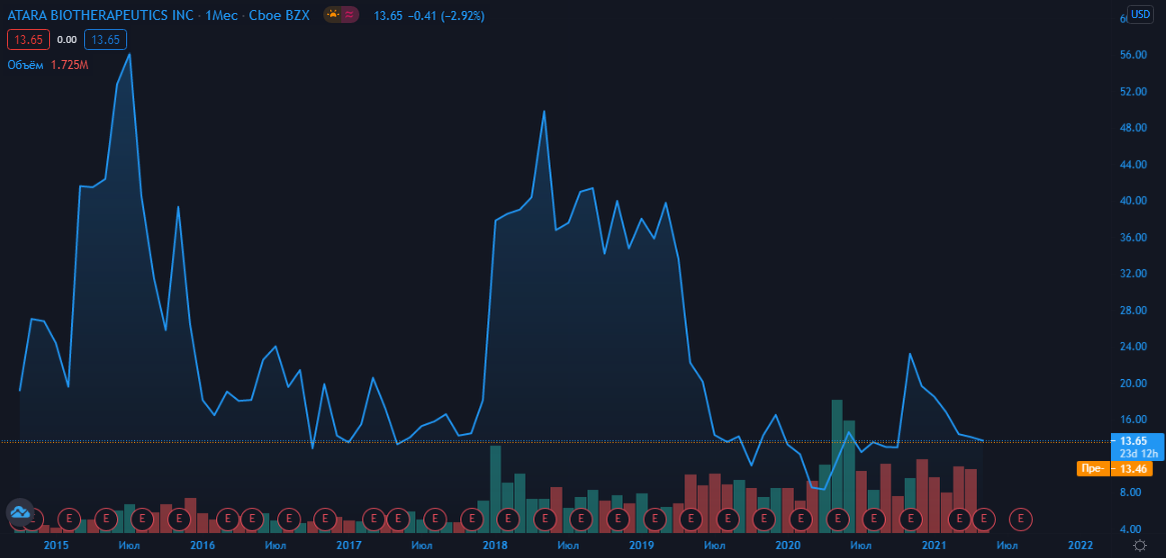Click the TradingView cloud logo badge
The image size is (1166, 558).
click(x=20, y=513)
